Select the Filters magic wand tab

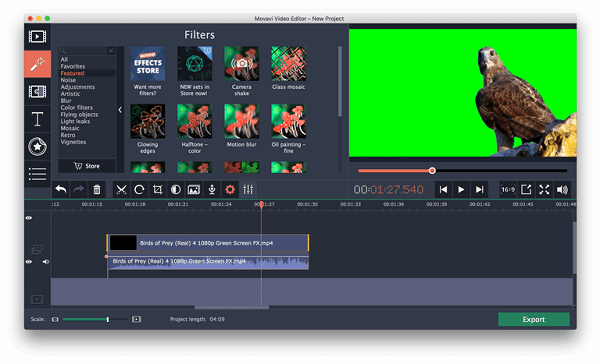[37, 64]
